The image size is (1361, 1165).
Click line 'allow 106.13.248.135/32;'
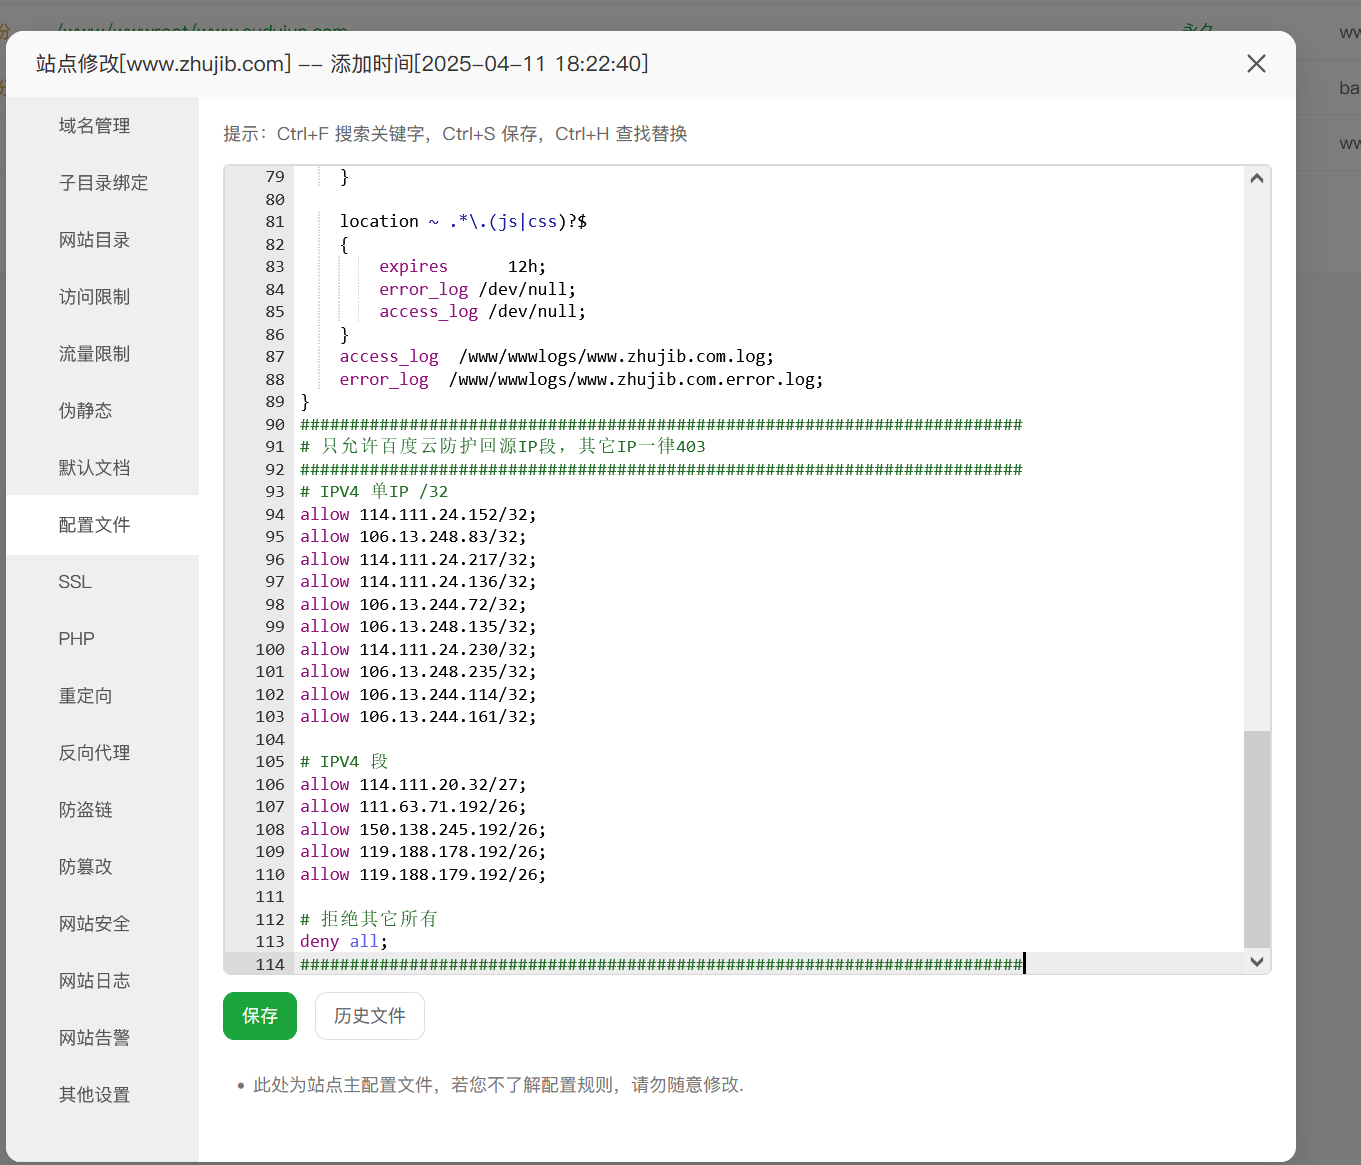[418, 627]
